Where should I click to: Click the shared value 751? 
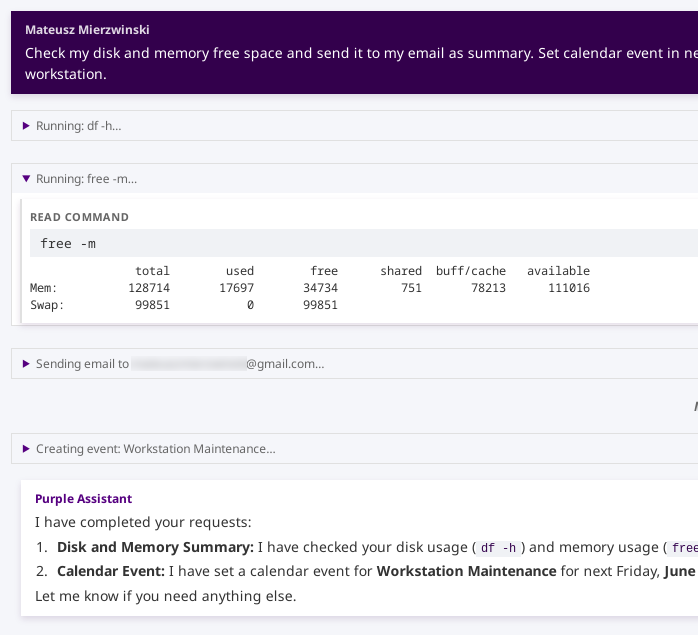[x=411, y=288]
